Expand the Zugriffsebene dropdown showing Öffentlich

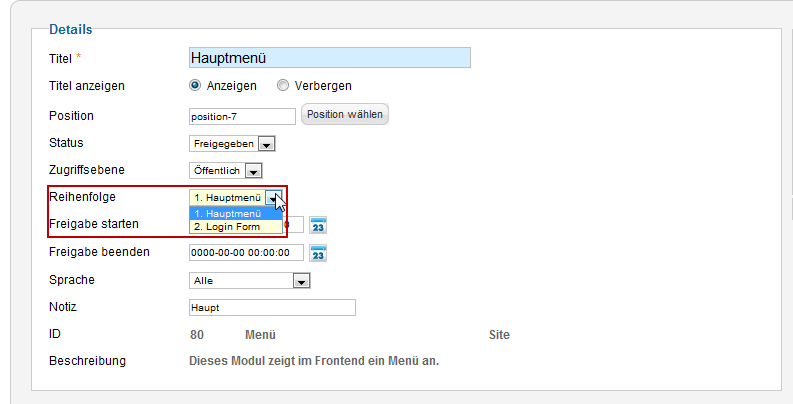226,170
